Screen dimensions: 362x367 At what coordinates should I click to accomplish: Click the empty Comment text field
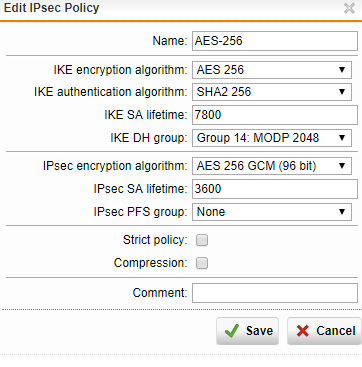[x=275, y=293]
